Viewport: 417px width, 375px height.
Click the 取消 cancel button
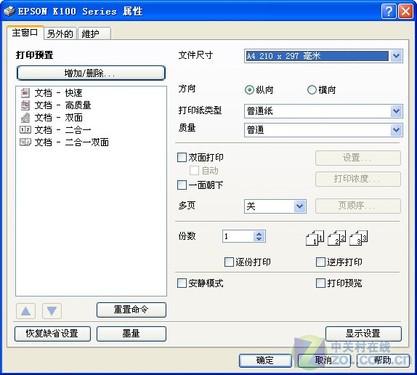pos(324,361)
